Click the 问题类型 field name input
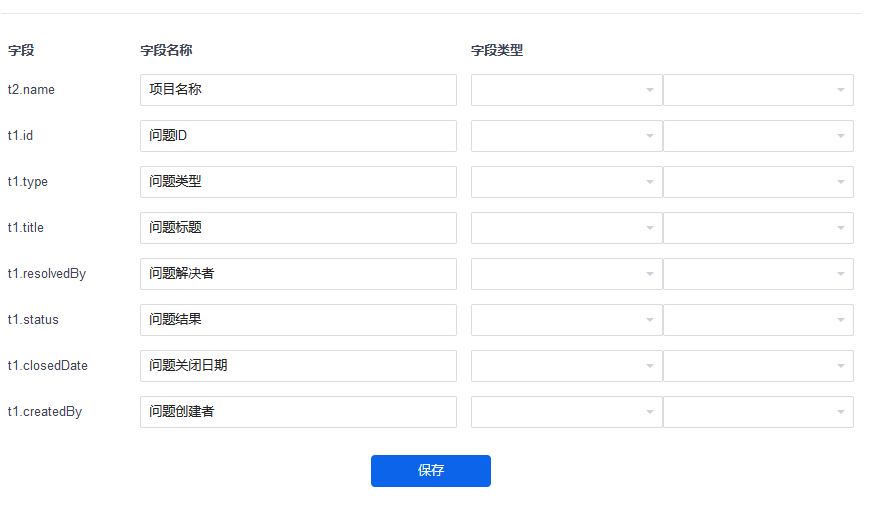Image resolution: width=871 pixels, height=506 pixels. tap(298, 182)
